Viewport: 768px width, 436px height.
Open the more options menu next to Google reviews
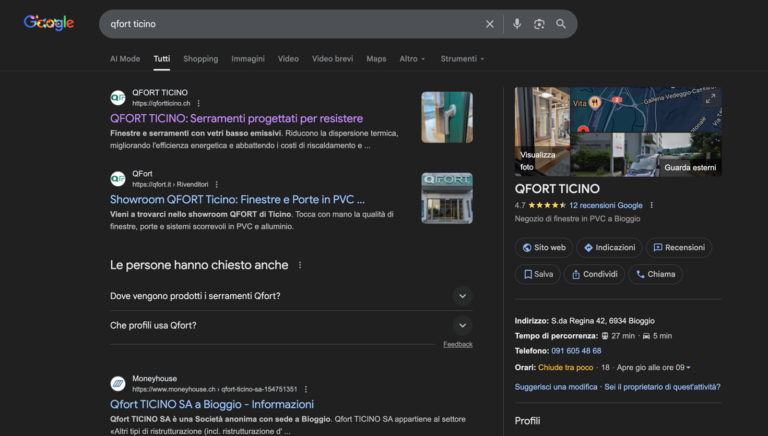(x=652, y=205)
